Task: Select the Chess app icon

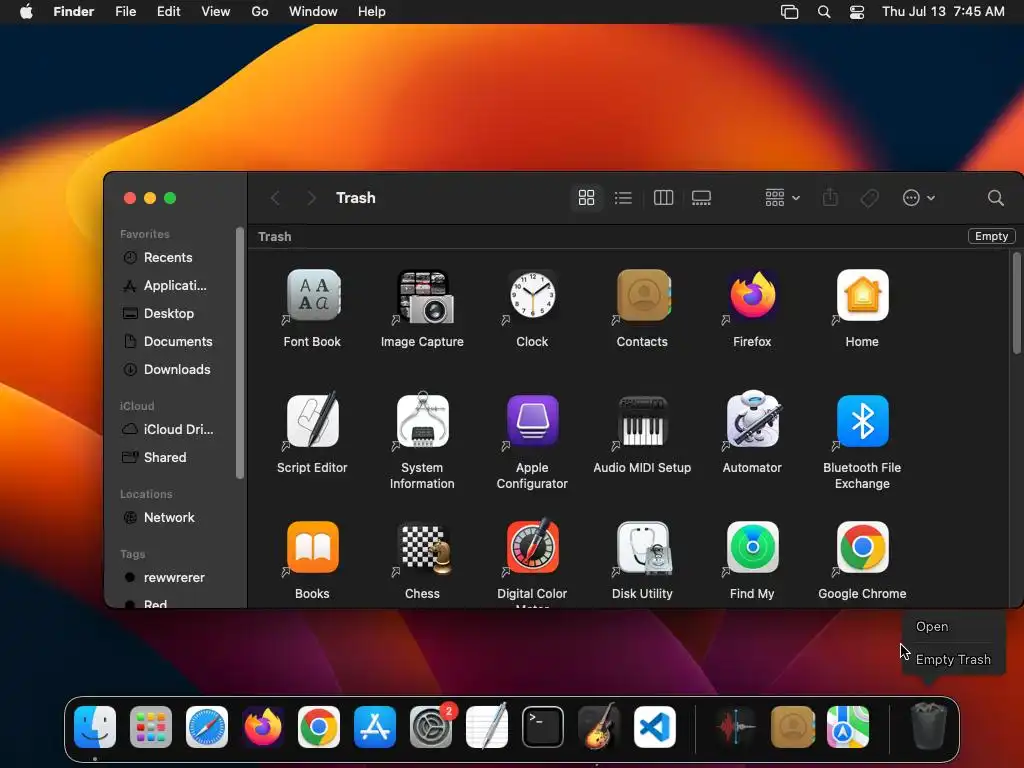Action: tap(423, 547)
